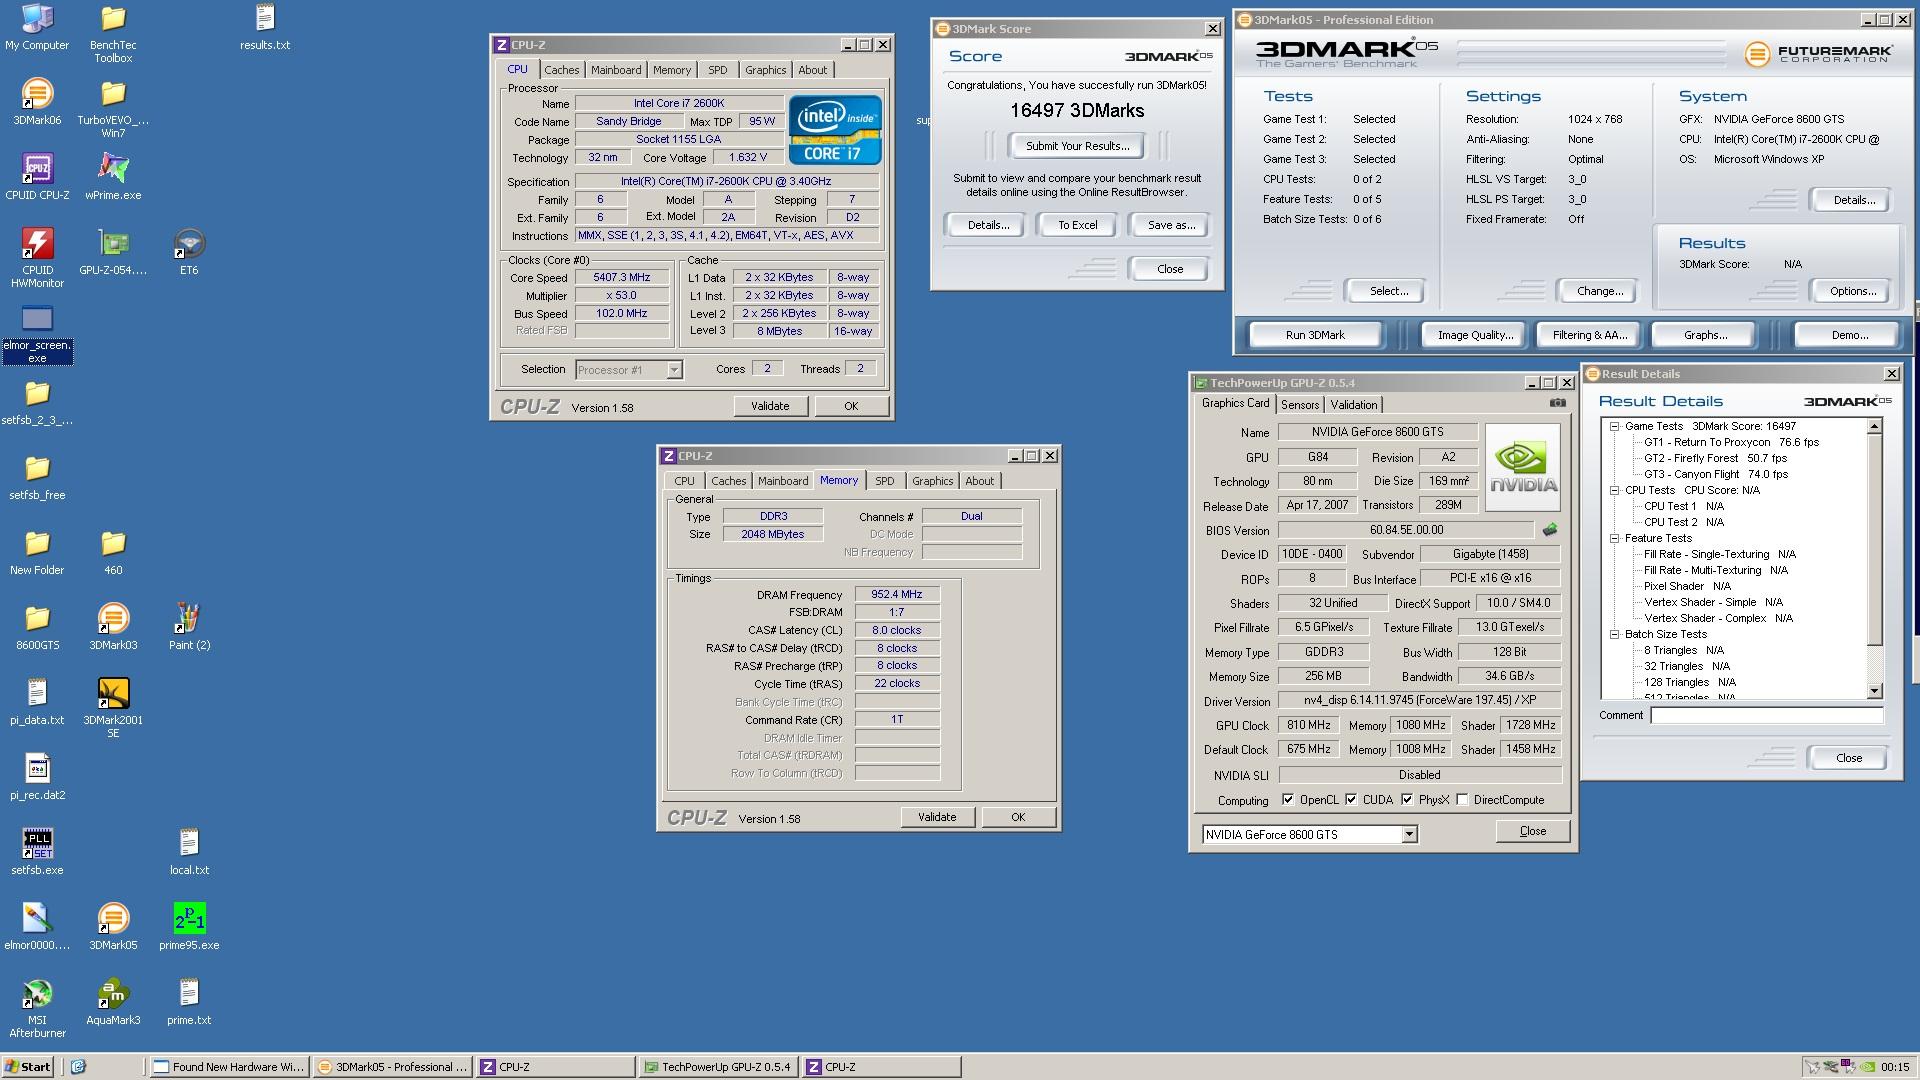Open 3DMark05 Graphs button

point(1704,335)
